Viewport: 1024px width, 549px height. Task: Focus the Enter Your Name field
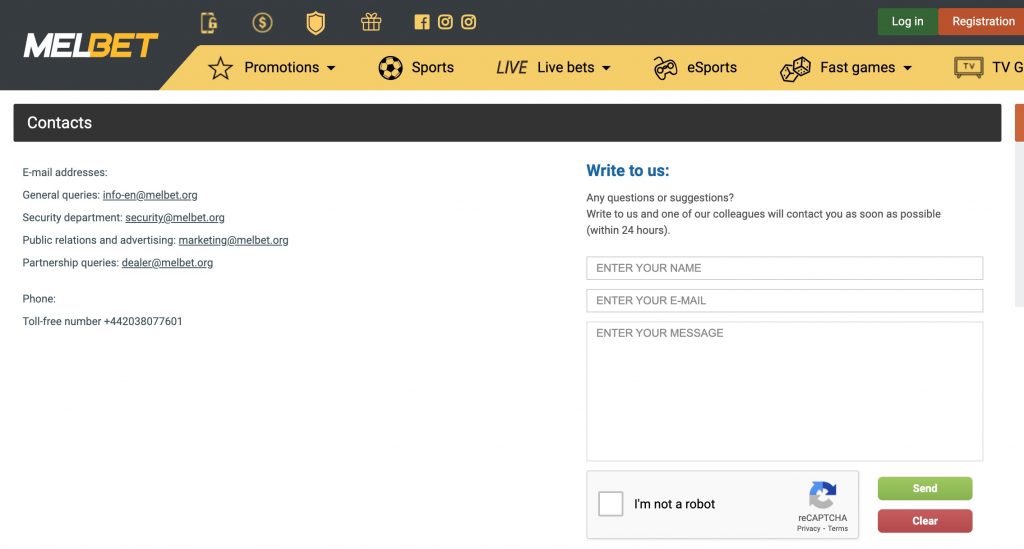pyautogui.click(x=784, y=268)
